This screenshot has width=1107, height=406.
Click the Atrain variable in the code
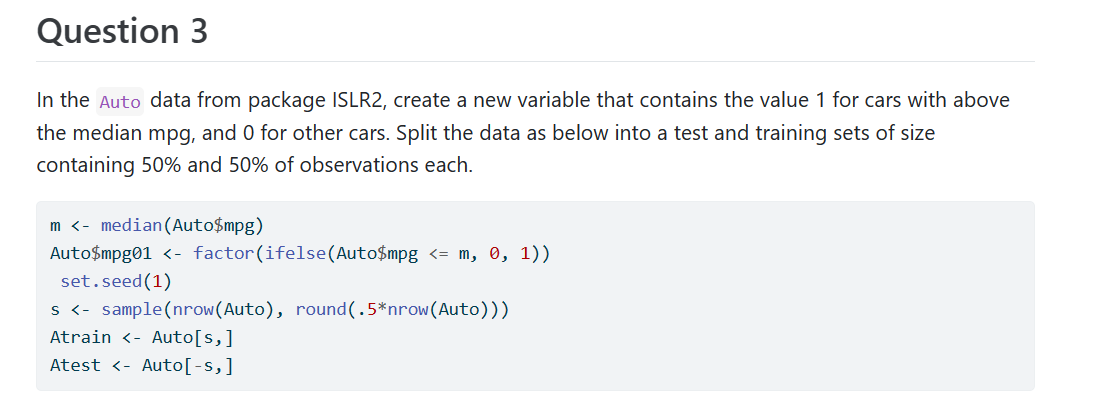tap(80, 337)
